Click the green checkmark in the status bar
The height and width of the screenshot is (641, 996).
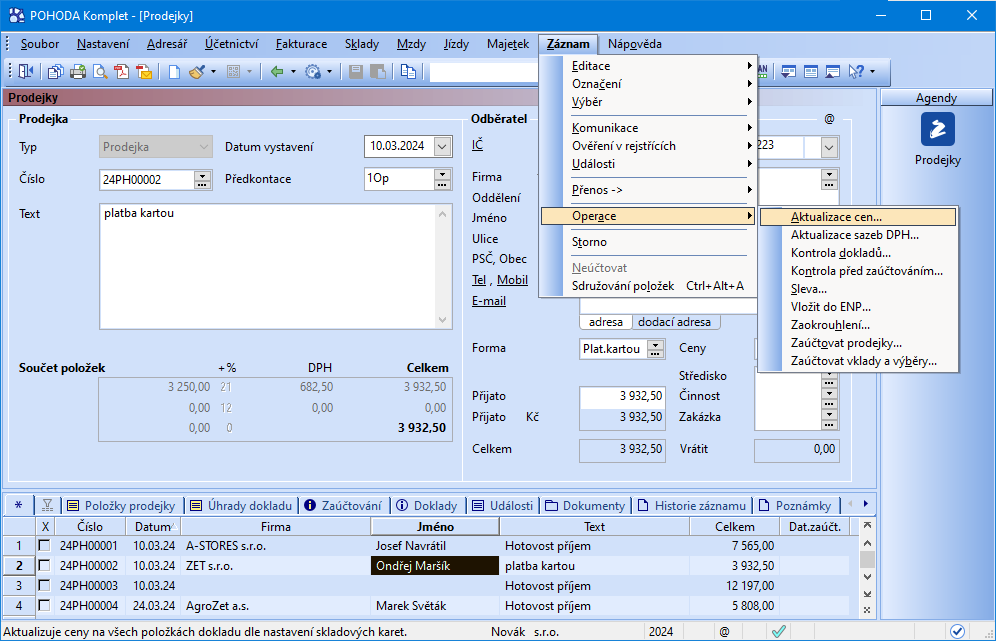778,631
